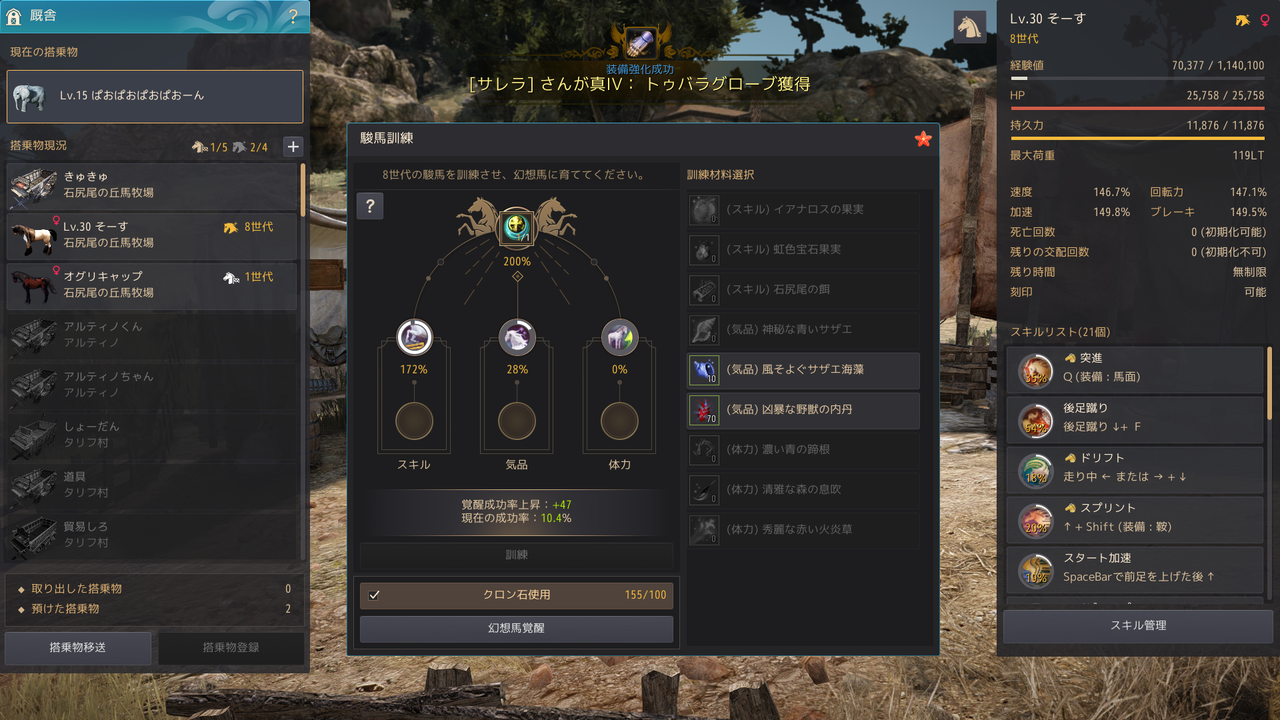Click the 突進 skill entry
The image size is (1280, 720).
point(1135,369)
